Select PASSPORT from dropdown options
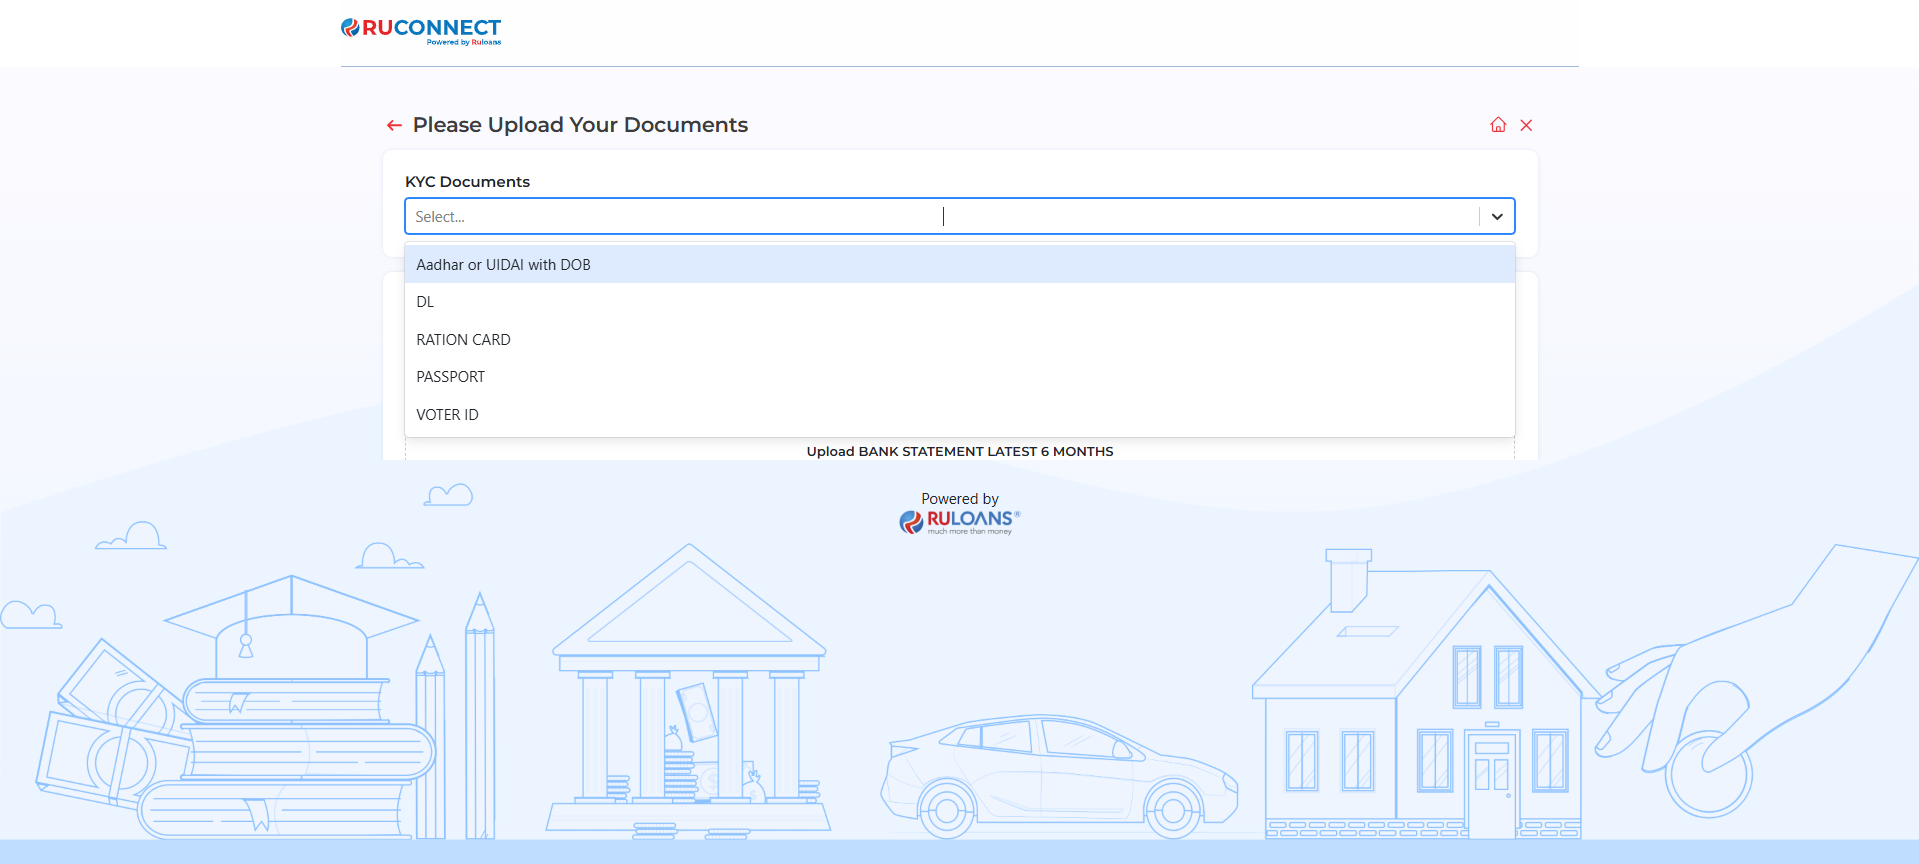Viewport: 1919px width, 864px height. (x=450, y=377)
